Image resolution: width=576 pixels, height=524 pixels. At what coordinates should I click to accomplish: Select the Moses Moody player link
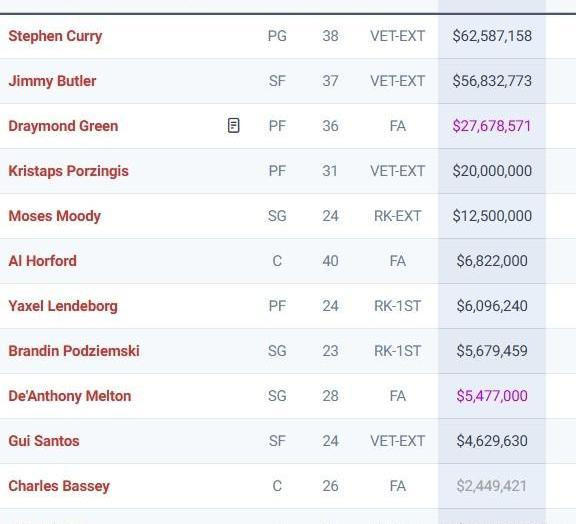[x=54, y=216]
